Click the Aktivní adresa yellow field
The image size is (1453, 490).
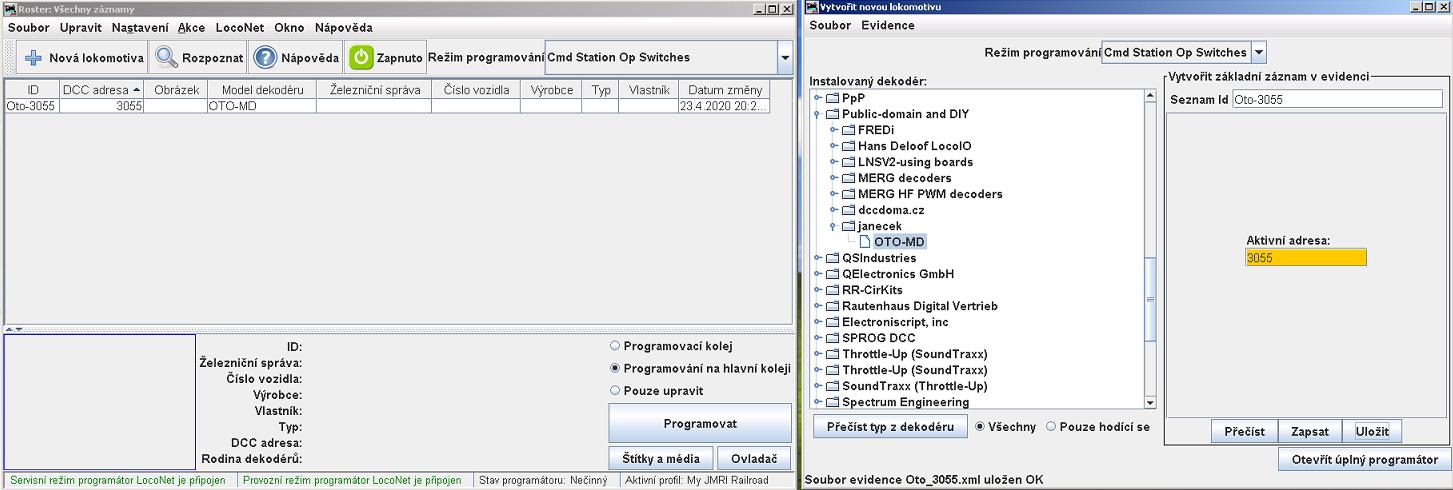point(1306,257)
